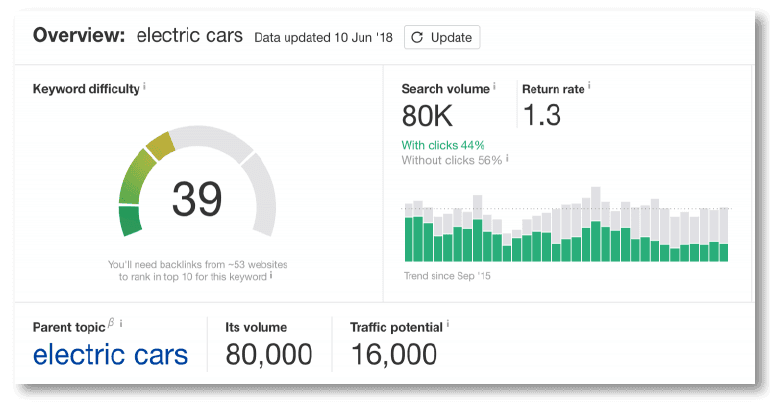Image resolution: width=770 pixels, height=413 pixels.
Task: Click the Traffic potential info icon
Action: point(448,324)
